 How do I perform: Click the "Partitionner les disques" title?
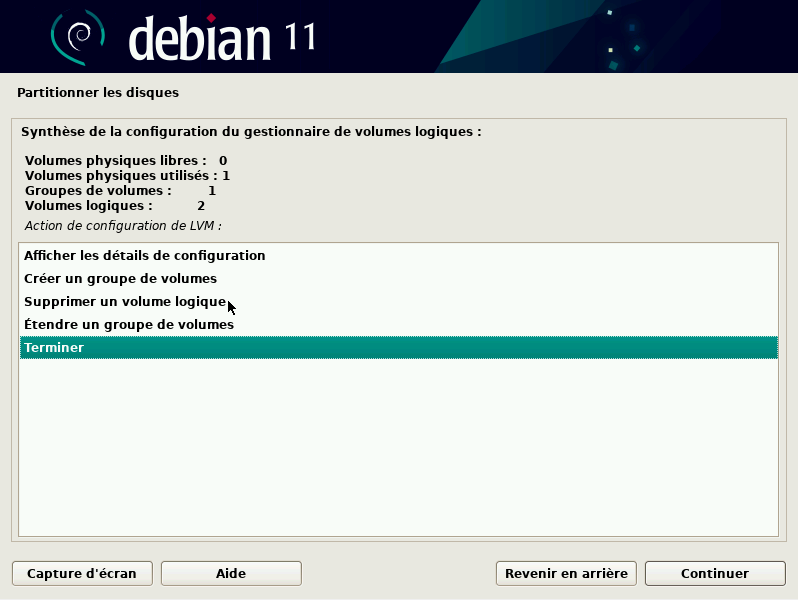point(98,93)
